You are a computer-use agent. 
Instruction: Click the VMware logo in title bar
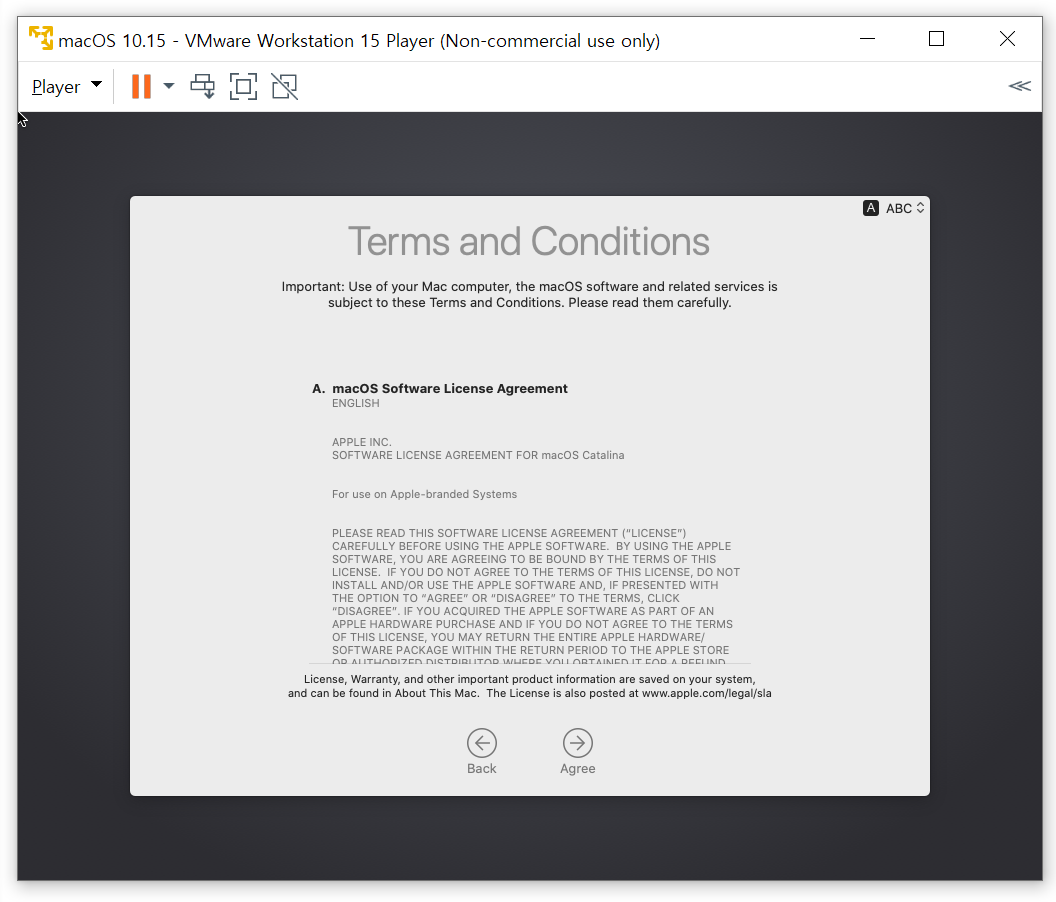pos(41,39)
